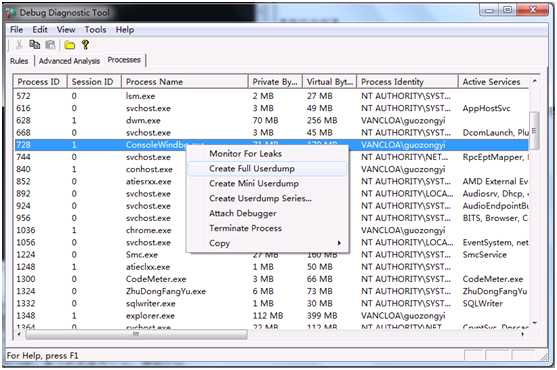Click the Debug Diagnostic Tool title icon
The image size is (557, 370).
(11, 13)
